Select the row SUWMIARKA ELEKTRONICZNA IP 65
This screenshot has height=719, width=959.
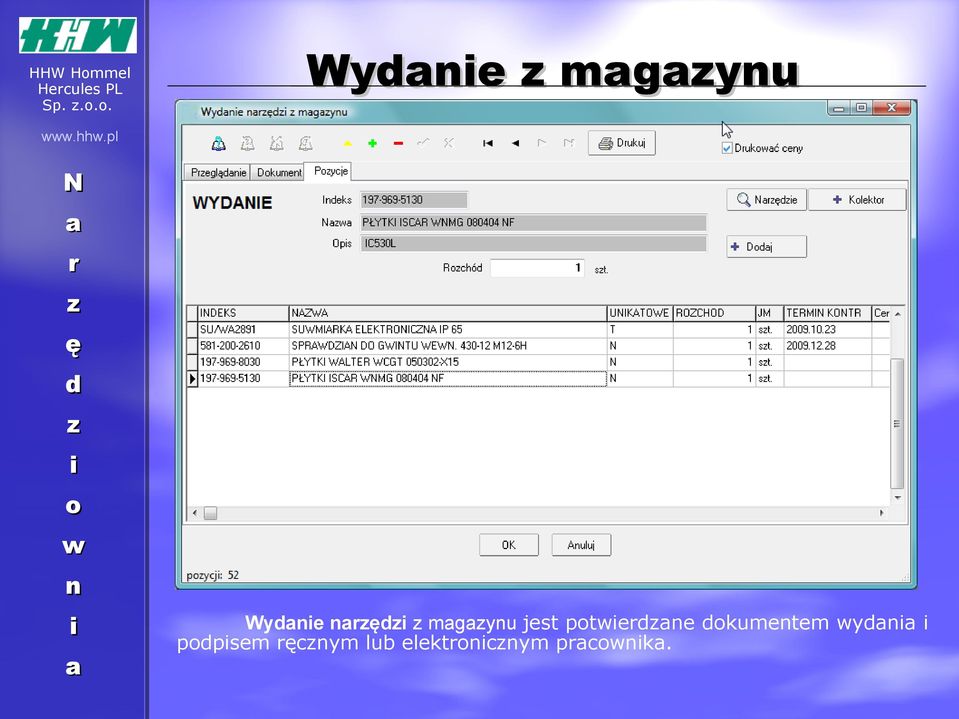(x=538, y=330)
